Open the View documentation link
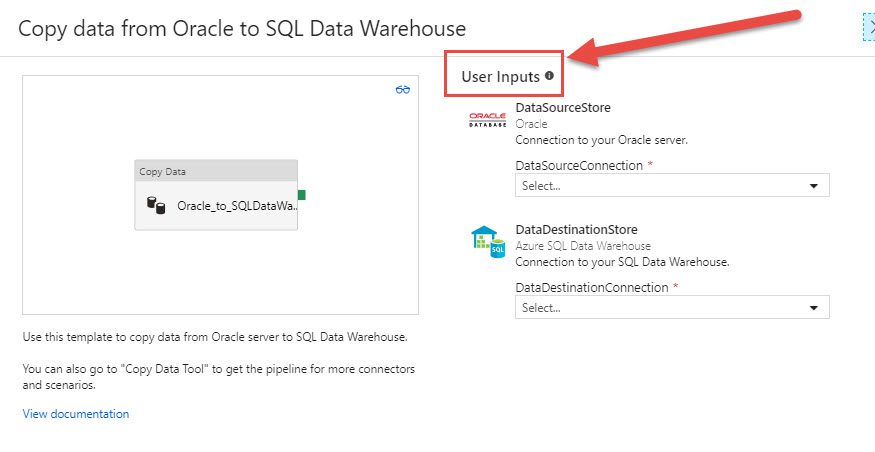This screenshot has height=452, width=875. pos(76,414)
